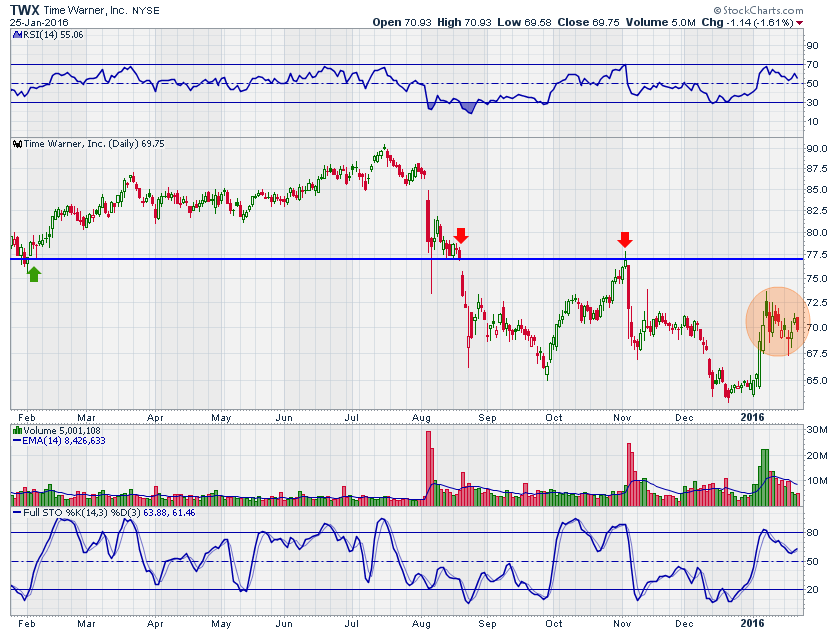The image size is (834, 630).
Task: Click the Nov label under the price panel
Action: click(622, 418)
